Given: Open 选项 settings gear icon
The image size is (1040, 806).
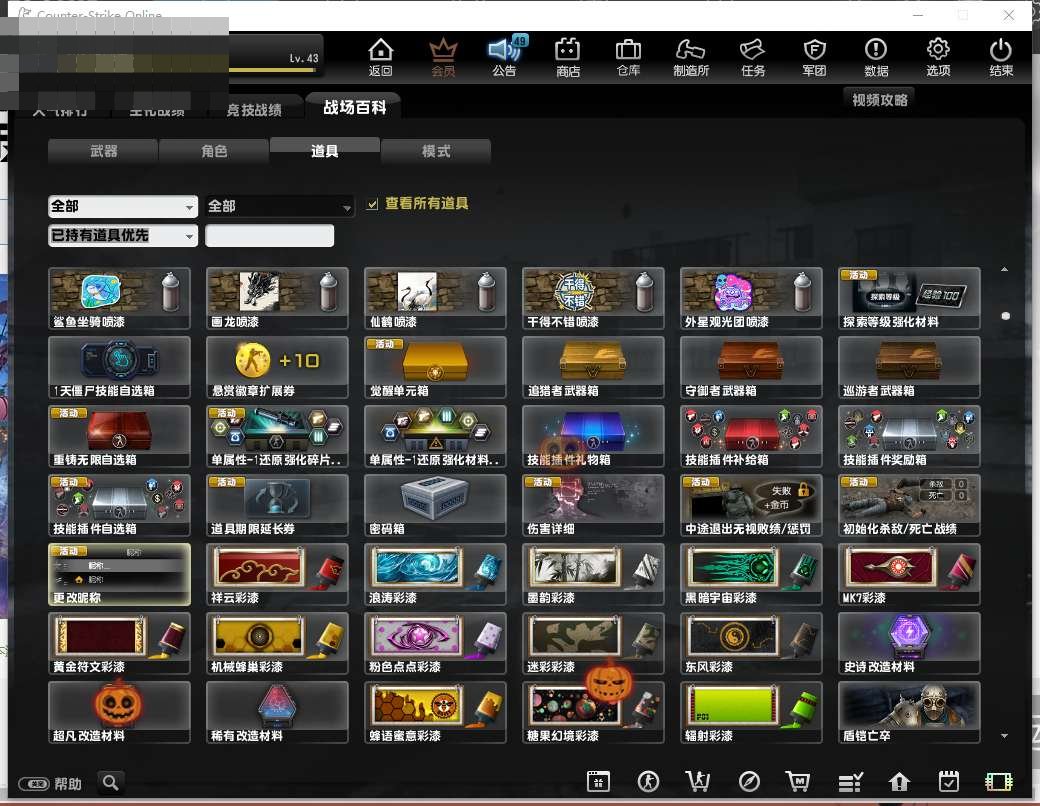Looking at the screenshot, I should click(938, 49).
